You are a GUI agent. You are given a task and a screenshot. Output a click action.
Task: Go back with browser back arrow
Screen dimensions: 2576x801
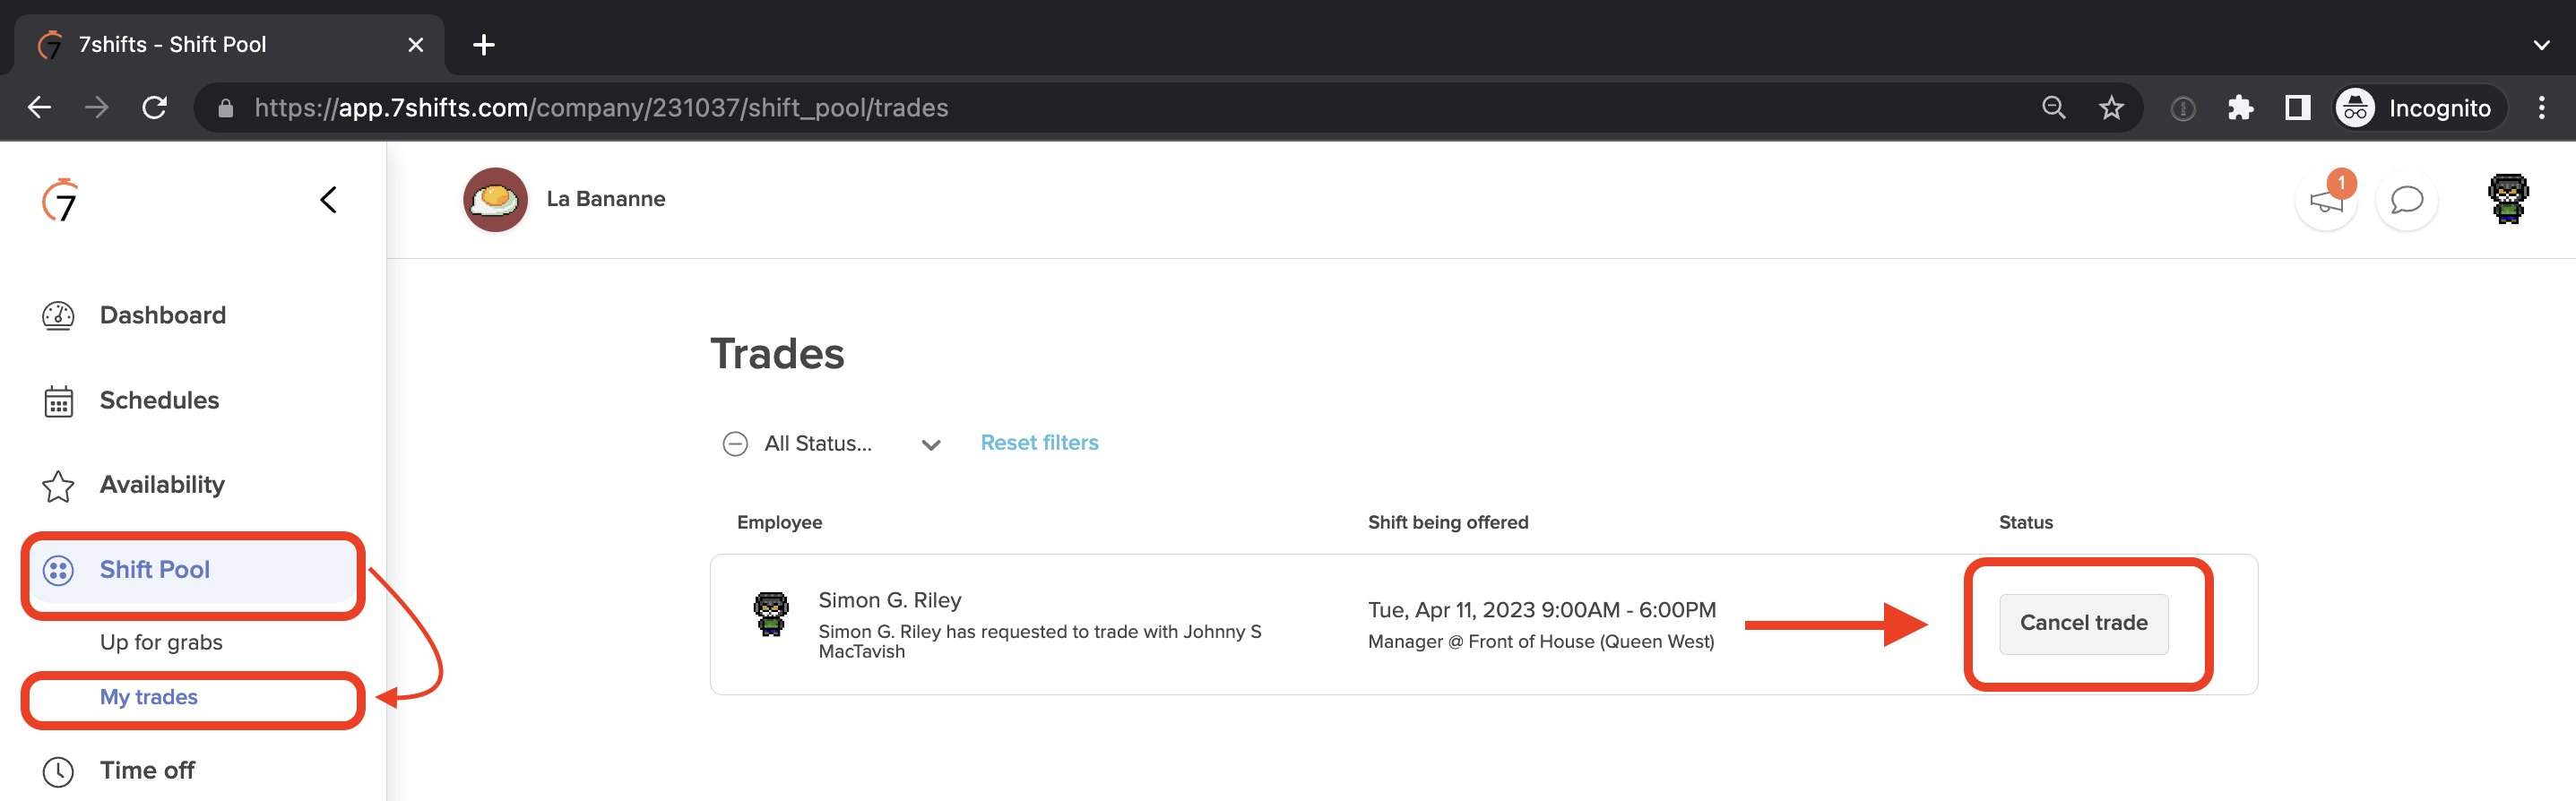pyautogui.click(x=39, y=107)
